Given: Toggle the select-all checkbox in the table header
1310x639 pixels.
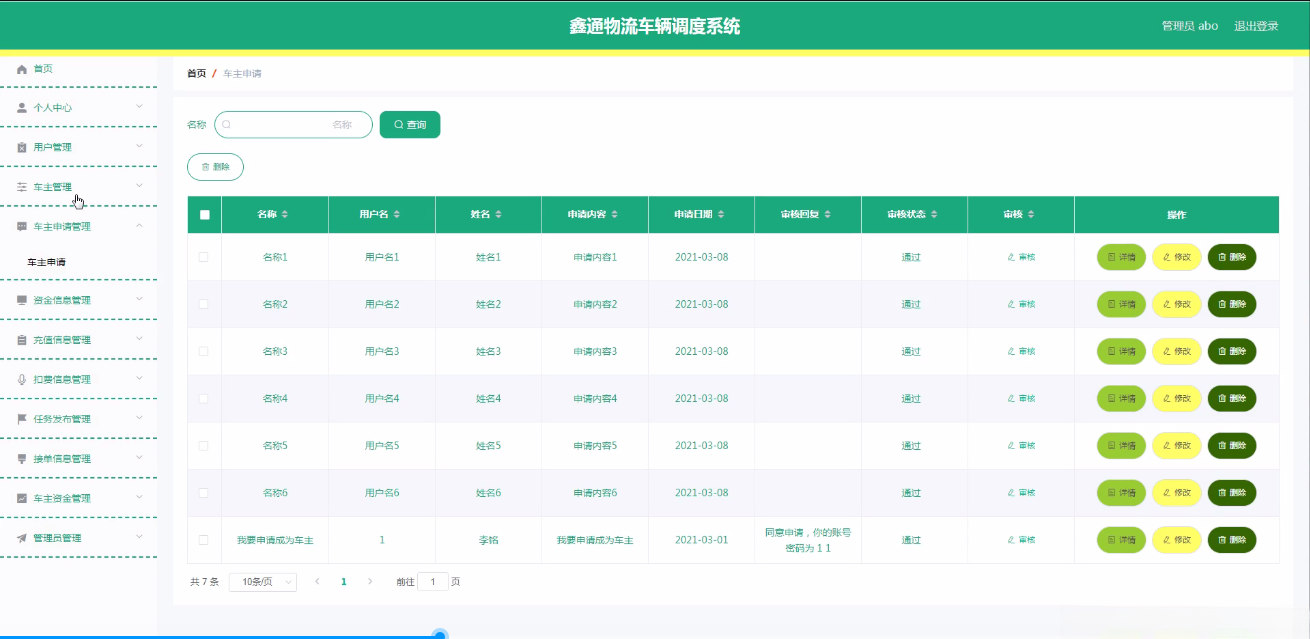Looking at the screenshot, I should (203, 214).
